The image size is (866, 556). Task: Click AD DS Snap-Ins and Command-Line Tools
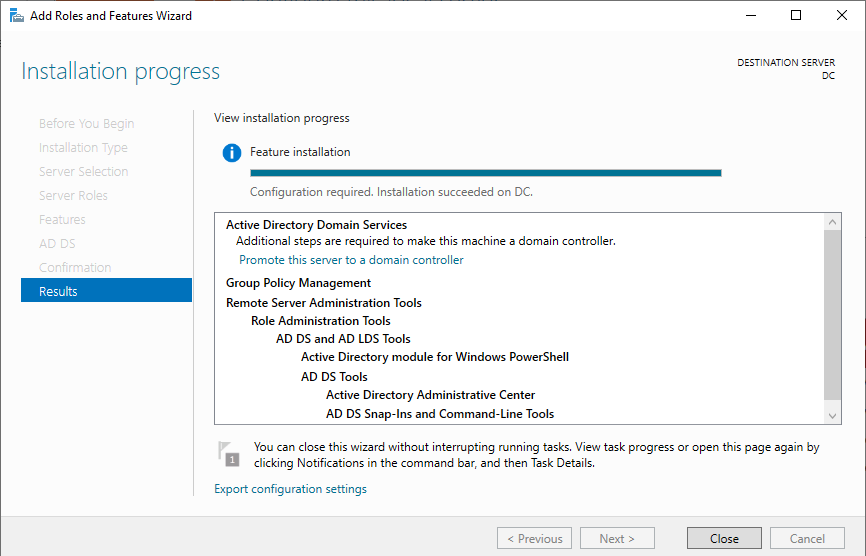tap(440, 414)
